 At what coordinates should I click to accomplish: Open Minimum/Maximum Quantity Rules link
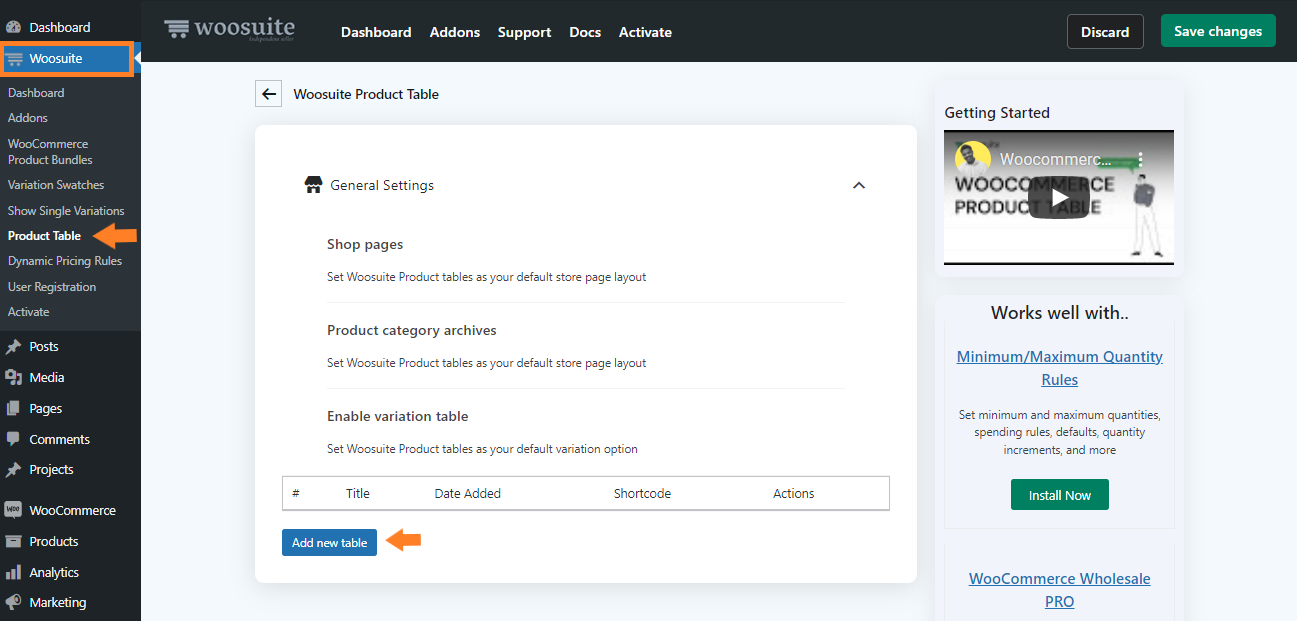tap(1060, 368)
